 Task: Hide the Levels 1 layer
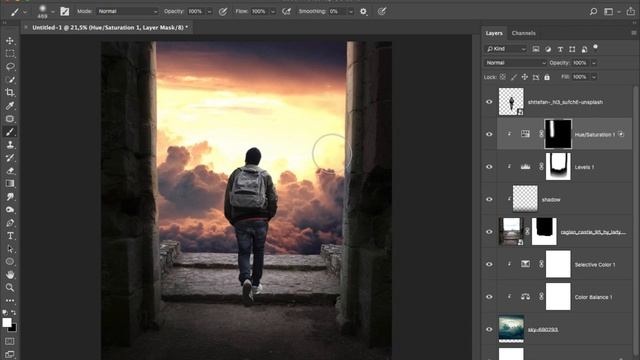(x=489, y=167)
